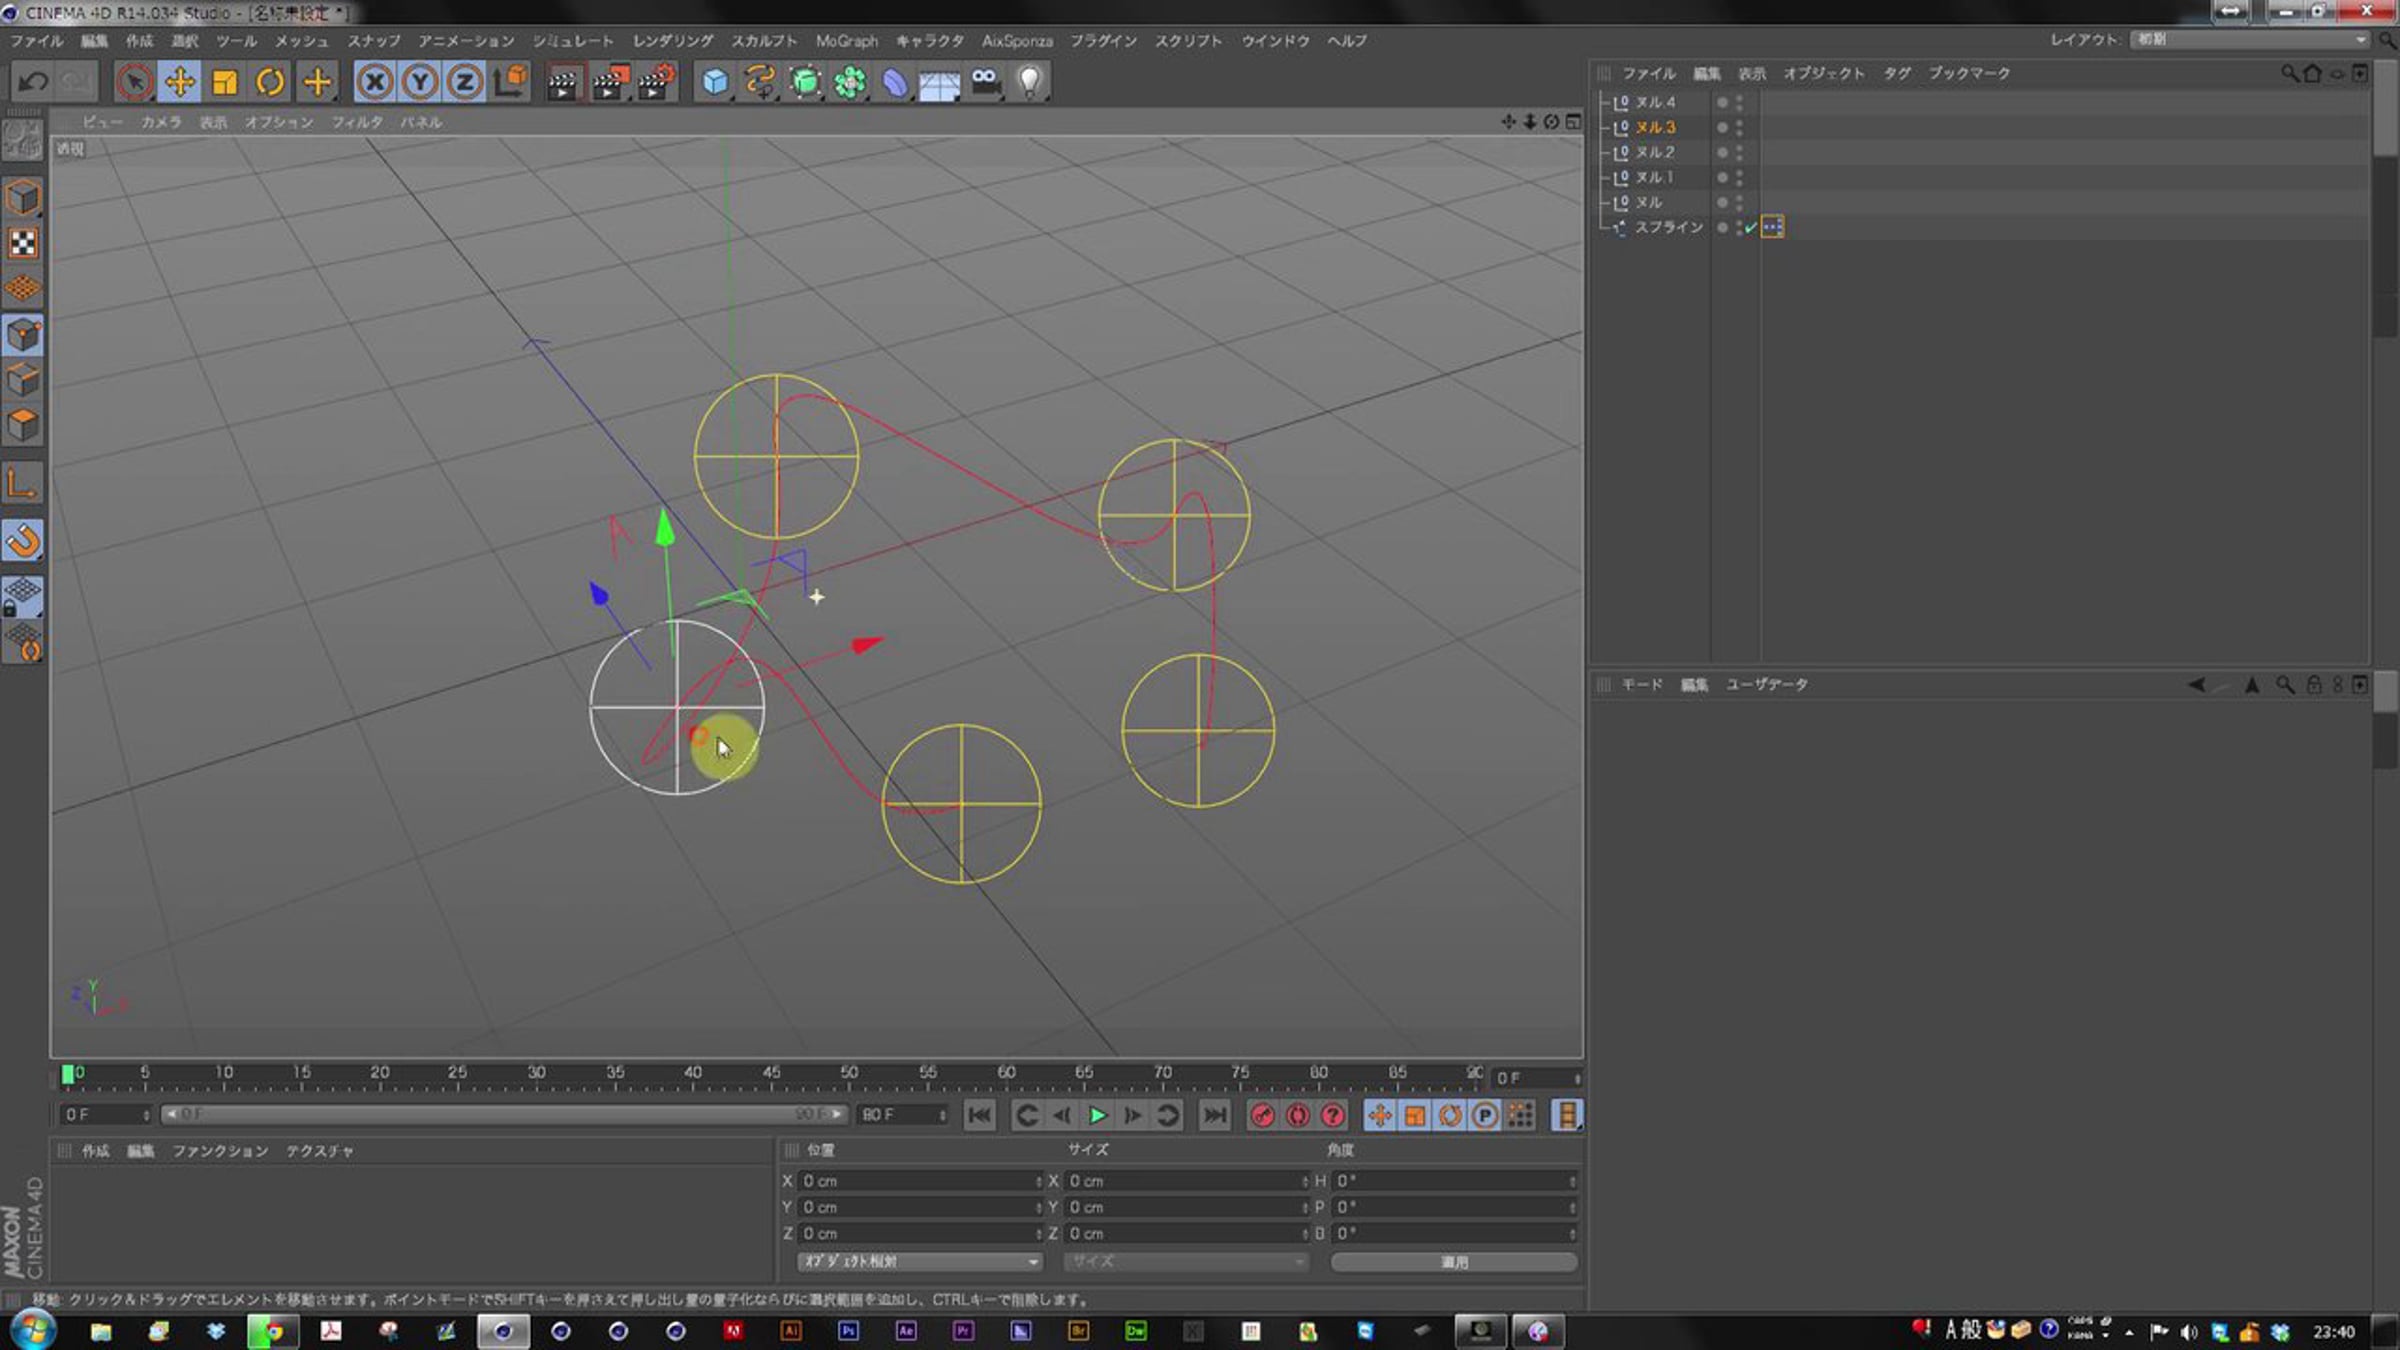Switch to Texture mode checkerboard icon
Screen dimensions: 2400x1350
pyautogui.click(x=23, y=243)
